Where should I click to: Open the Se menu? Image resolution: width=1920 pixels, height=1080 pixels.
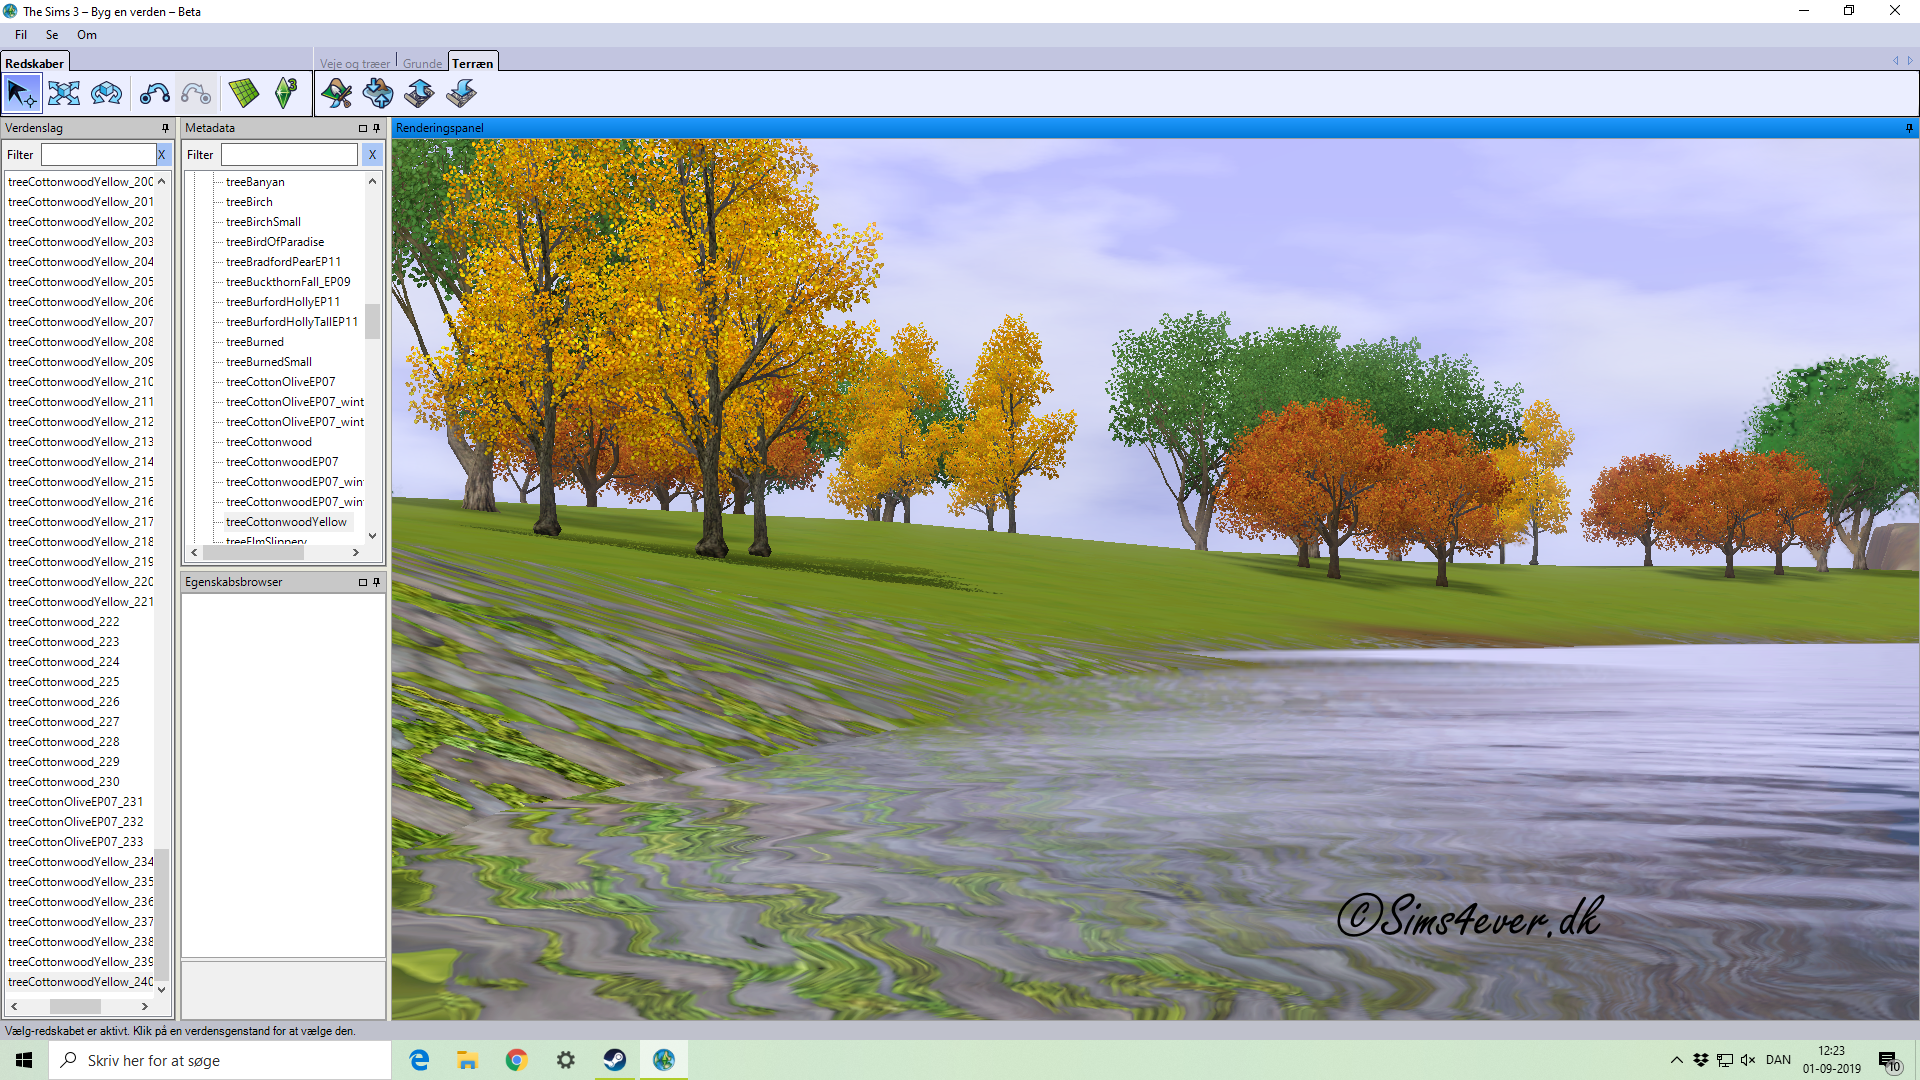pos(52,35)
